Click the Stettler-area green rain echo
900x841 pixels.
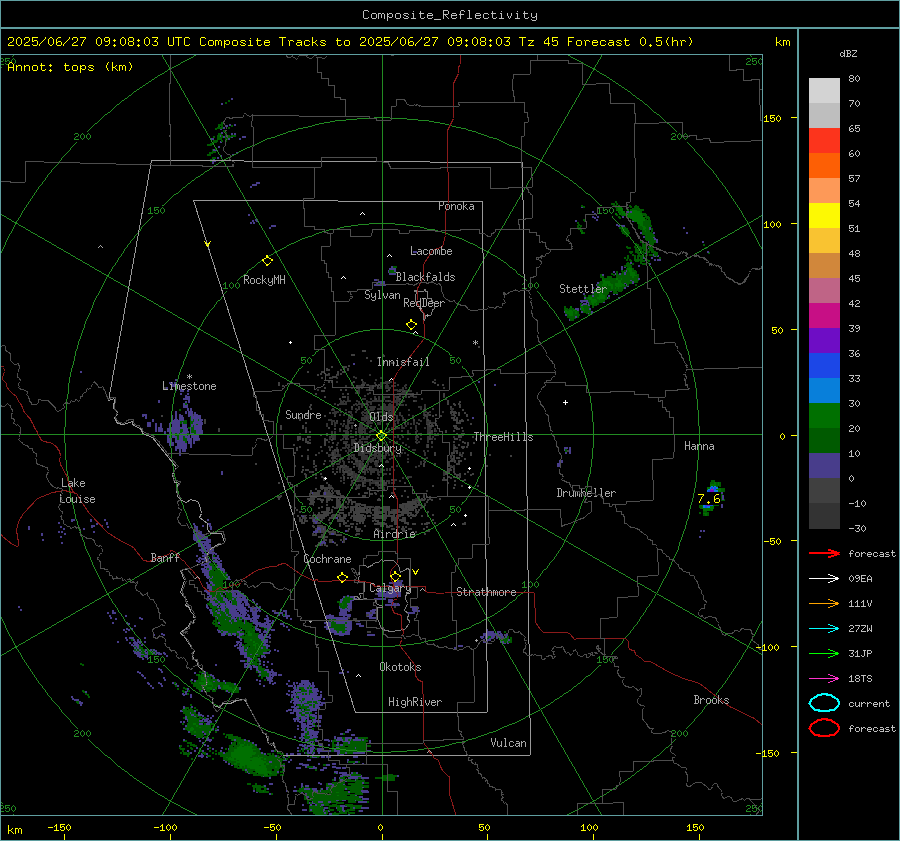(603, 293)
